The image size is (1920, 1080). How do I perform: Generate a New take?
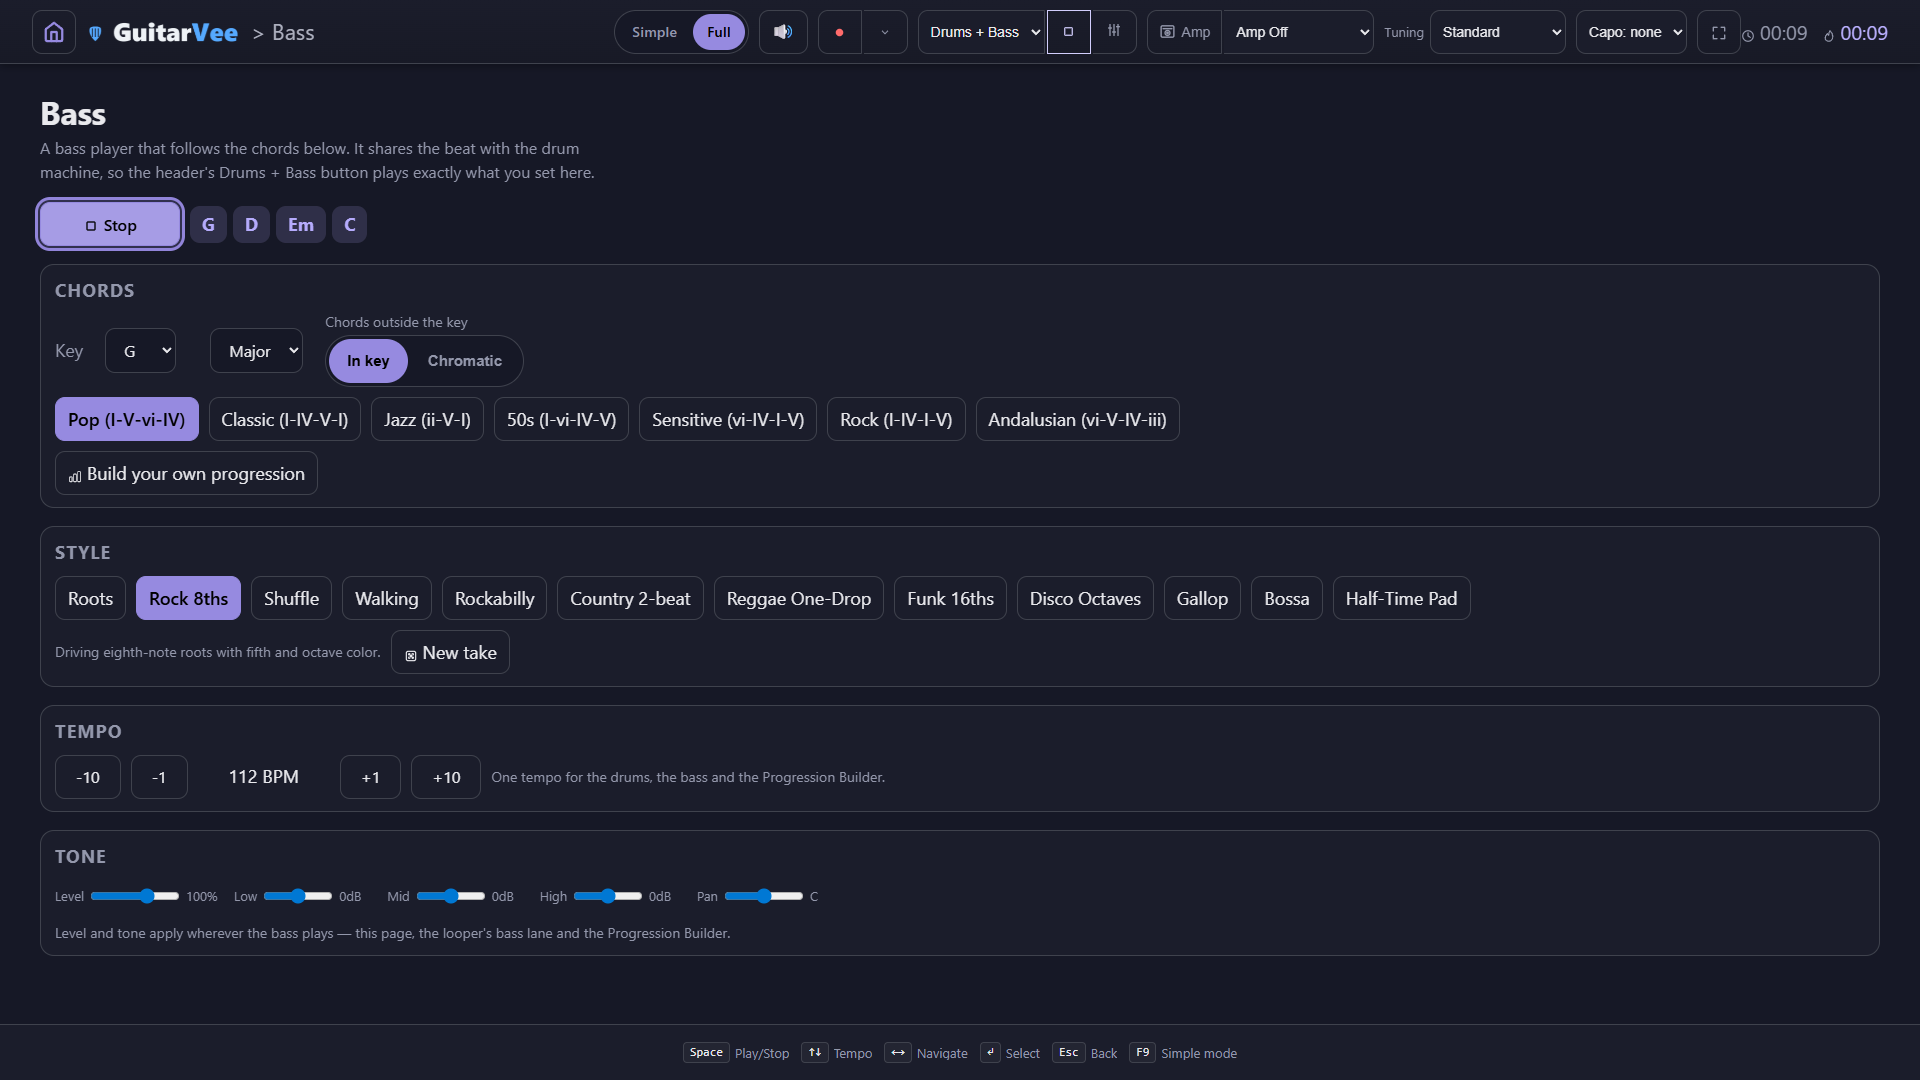pos(450,653)
